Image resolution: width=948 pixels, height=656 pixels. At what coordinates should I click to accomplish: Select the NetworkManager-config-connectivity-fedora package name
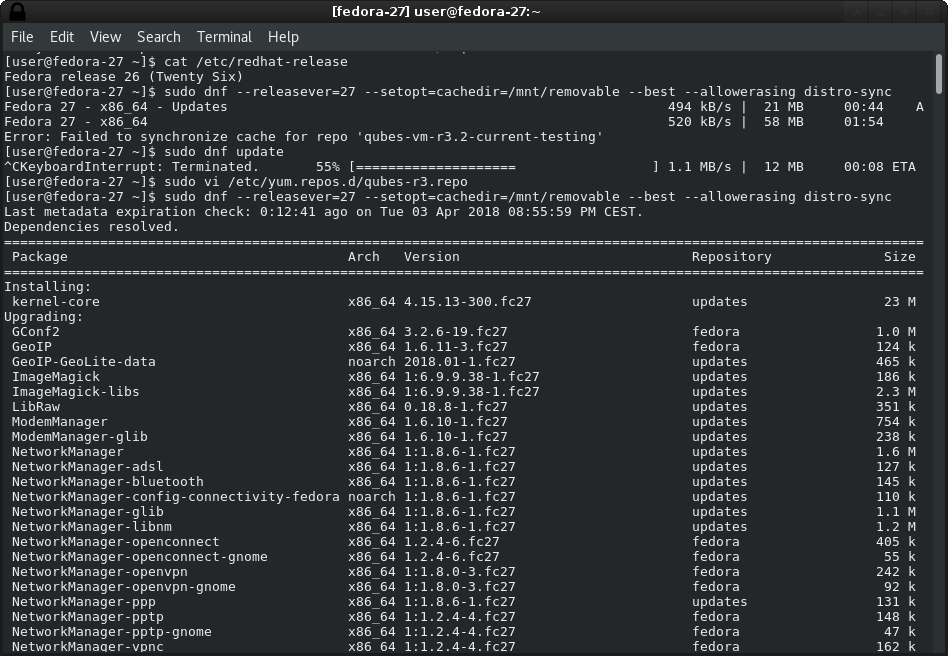tap(175, 497)
